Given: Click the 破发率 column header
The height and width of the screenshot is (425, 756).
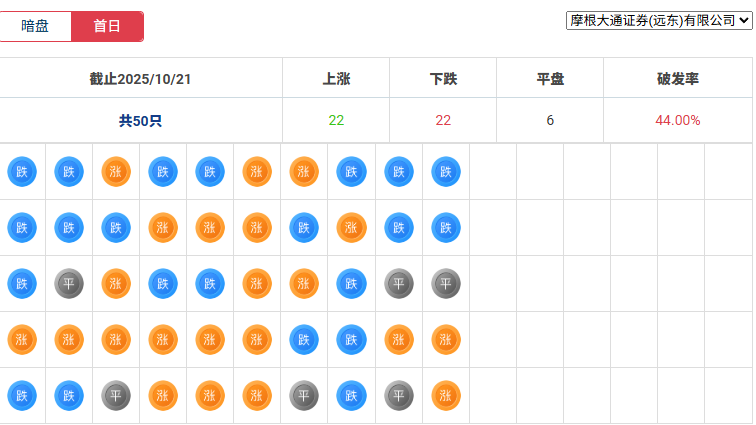Looking at the screenshot, I should [677, 78].
